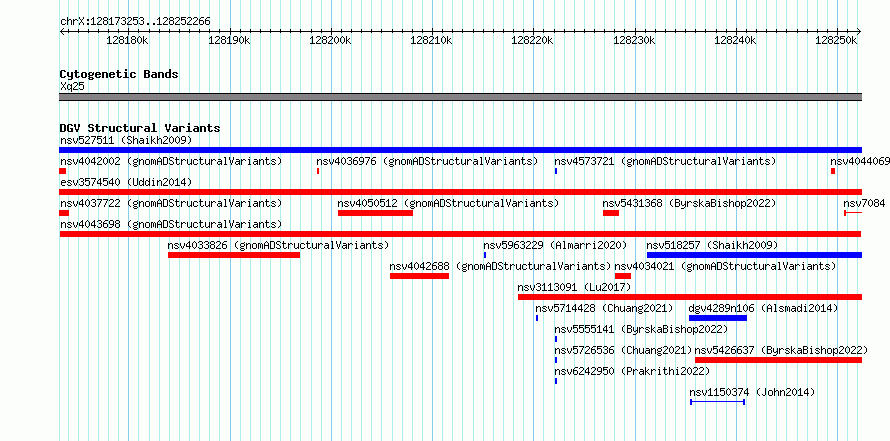The height and width of the screenshot is (441, 890).
Task: Click the red esv3574540 variant bar
Action: pos(460,192)
